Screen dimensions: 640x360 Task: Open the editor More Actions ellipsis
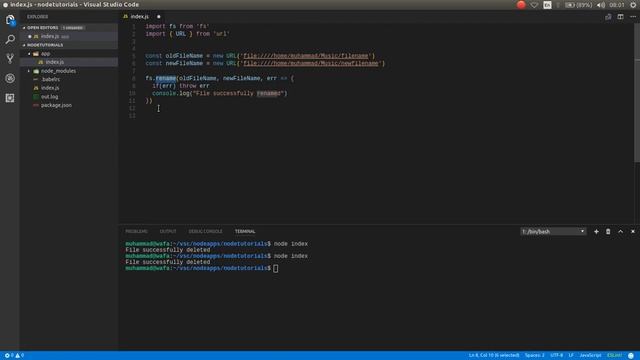tap(633, 17)
